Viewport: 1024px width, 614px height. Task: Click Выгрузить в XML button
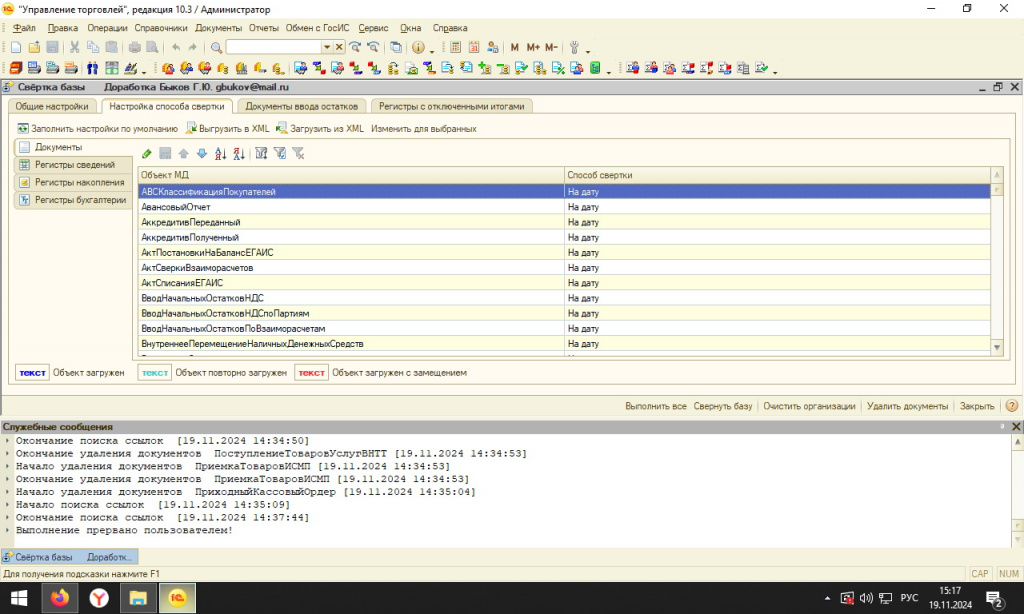point(227,129)
